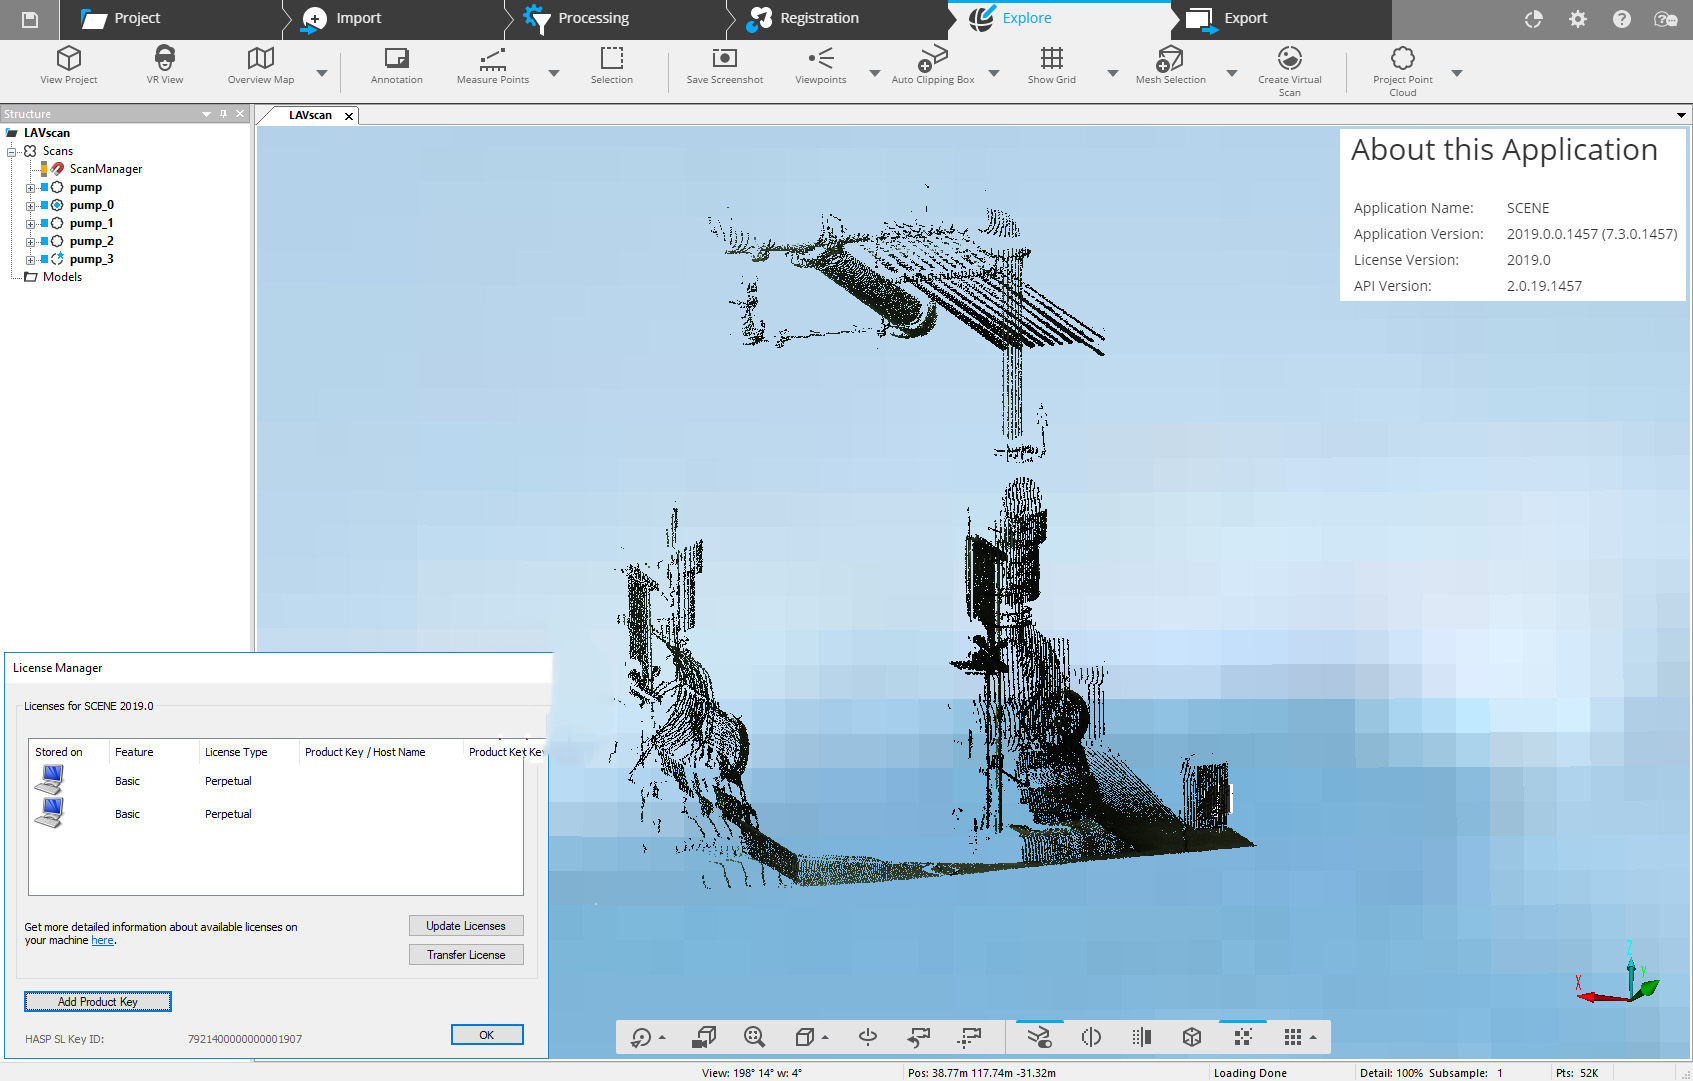
Task: Open the 'here' license info link
Action: [x=102, y=941]
